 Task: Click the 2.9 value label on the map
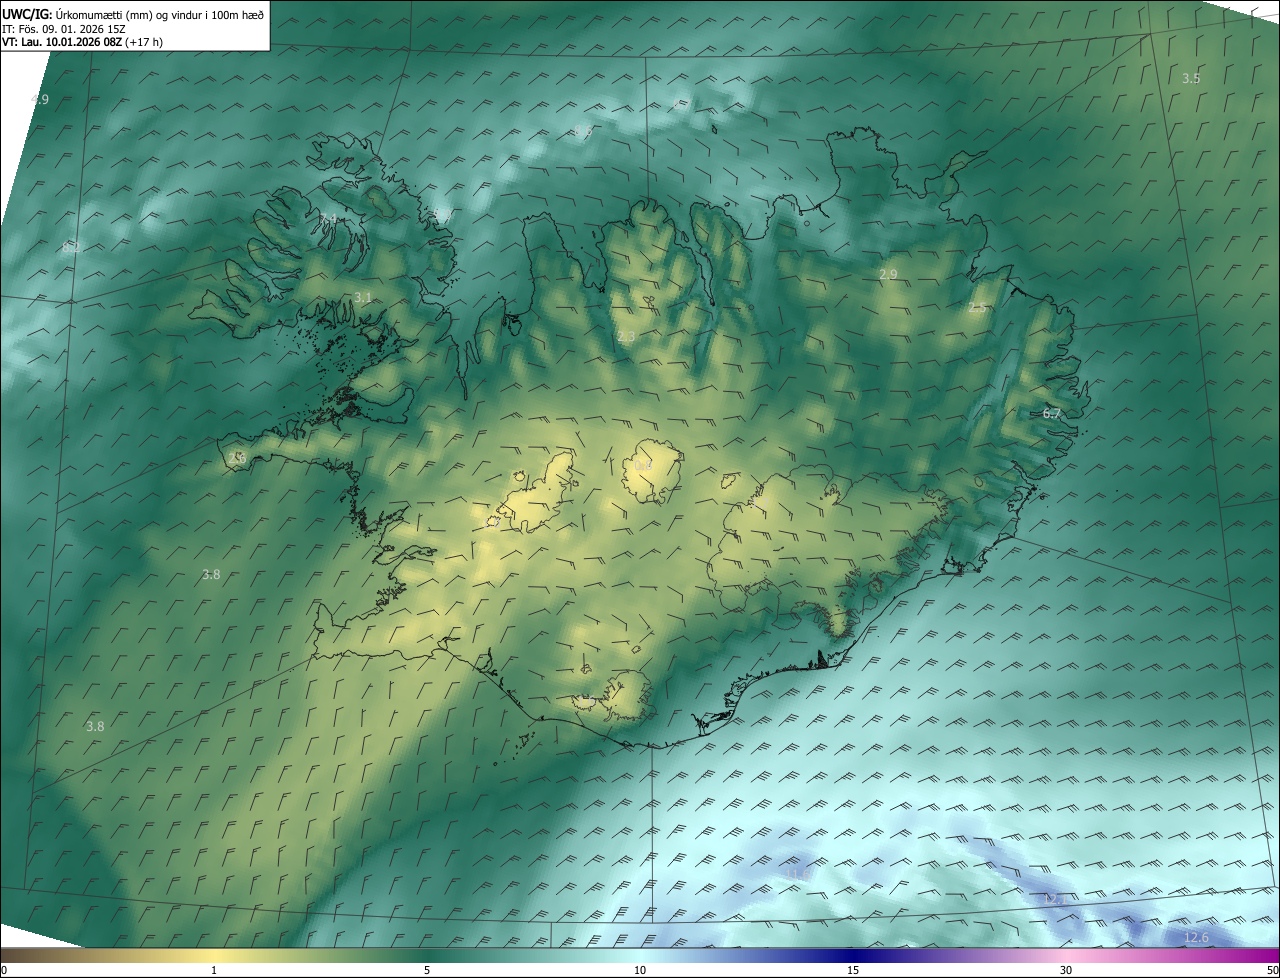click(x=888, y=274)
